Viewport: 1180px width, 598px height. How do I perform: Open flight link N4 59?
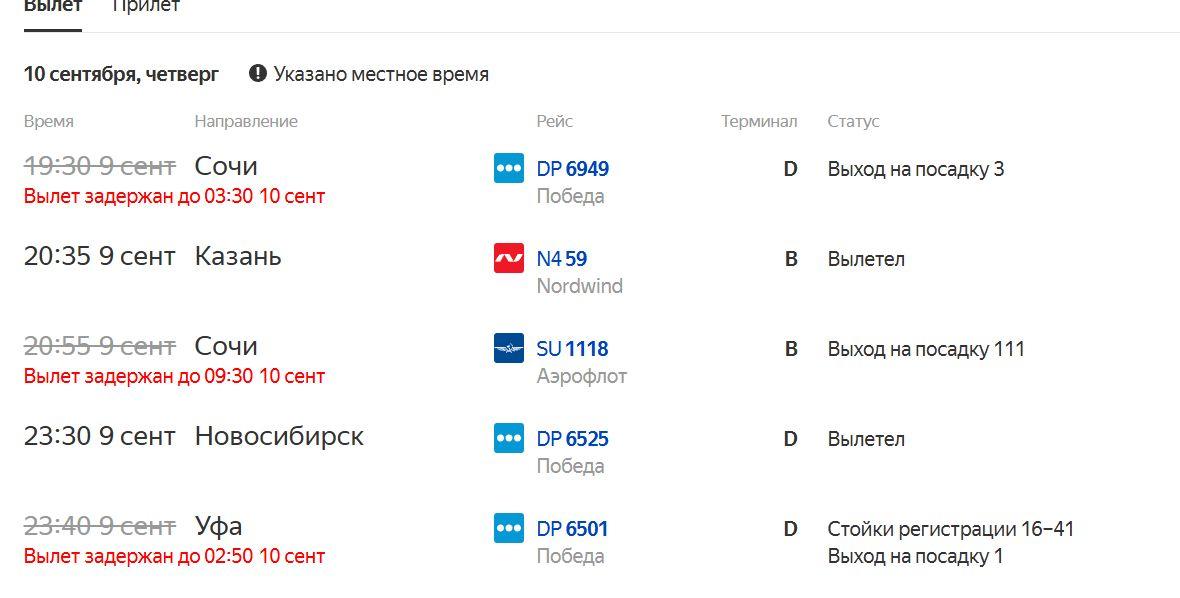point(562,259)
